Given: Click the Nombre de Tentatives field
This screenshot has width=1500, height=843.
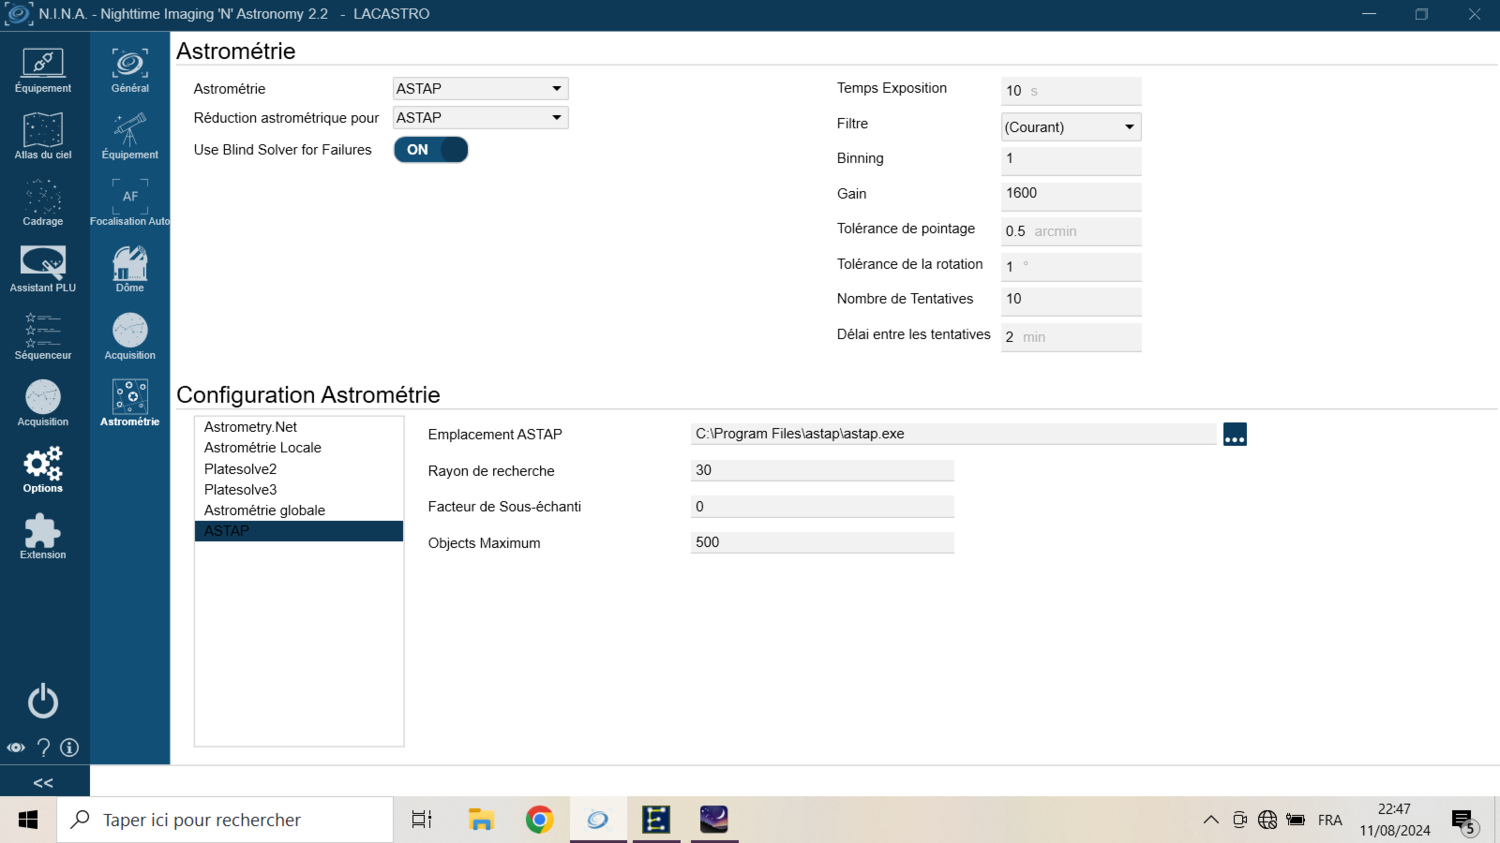Looking at the screenshot, I should (1071, 301).
